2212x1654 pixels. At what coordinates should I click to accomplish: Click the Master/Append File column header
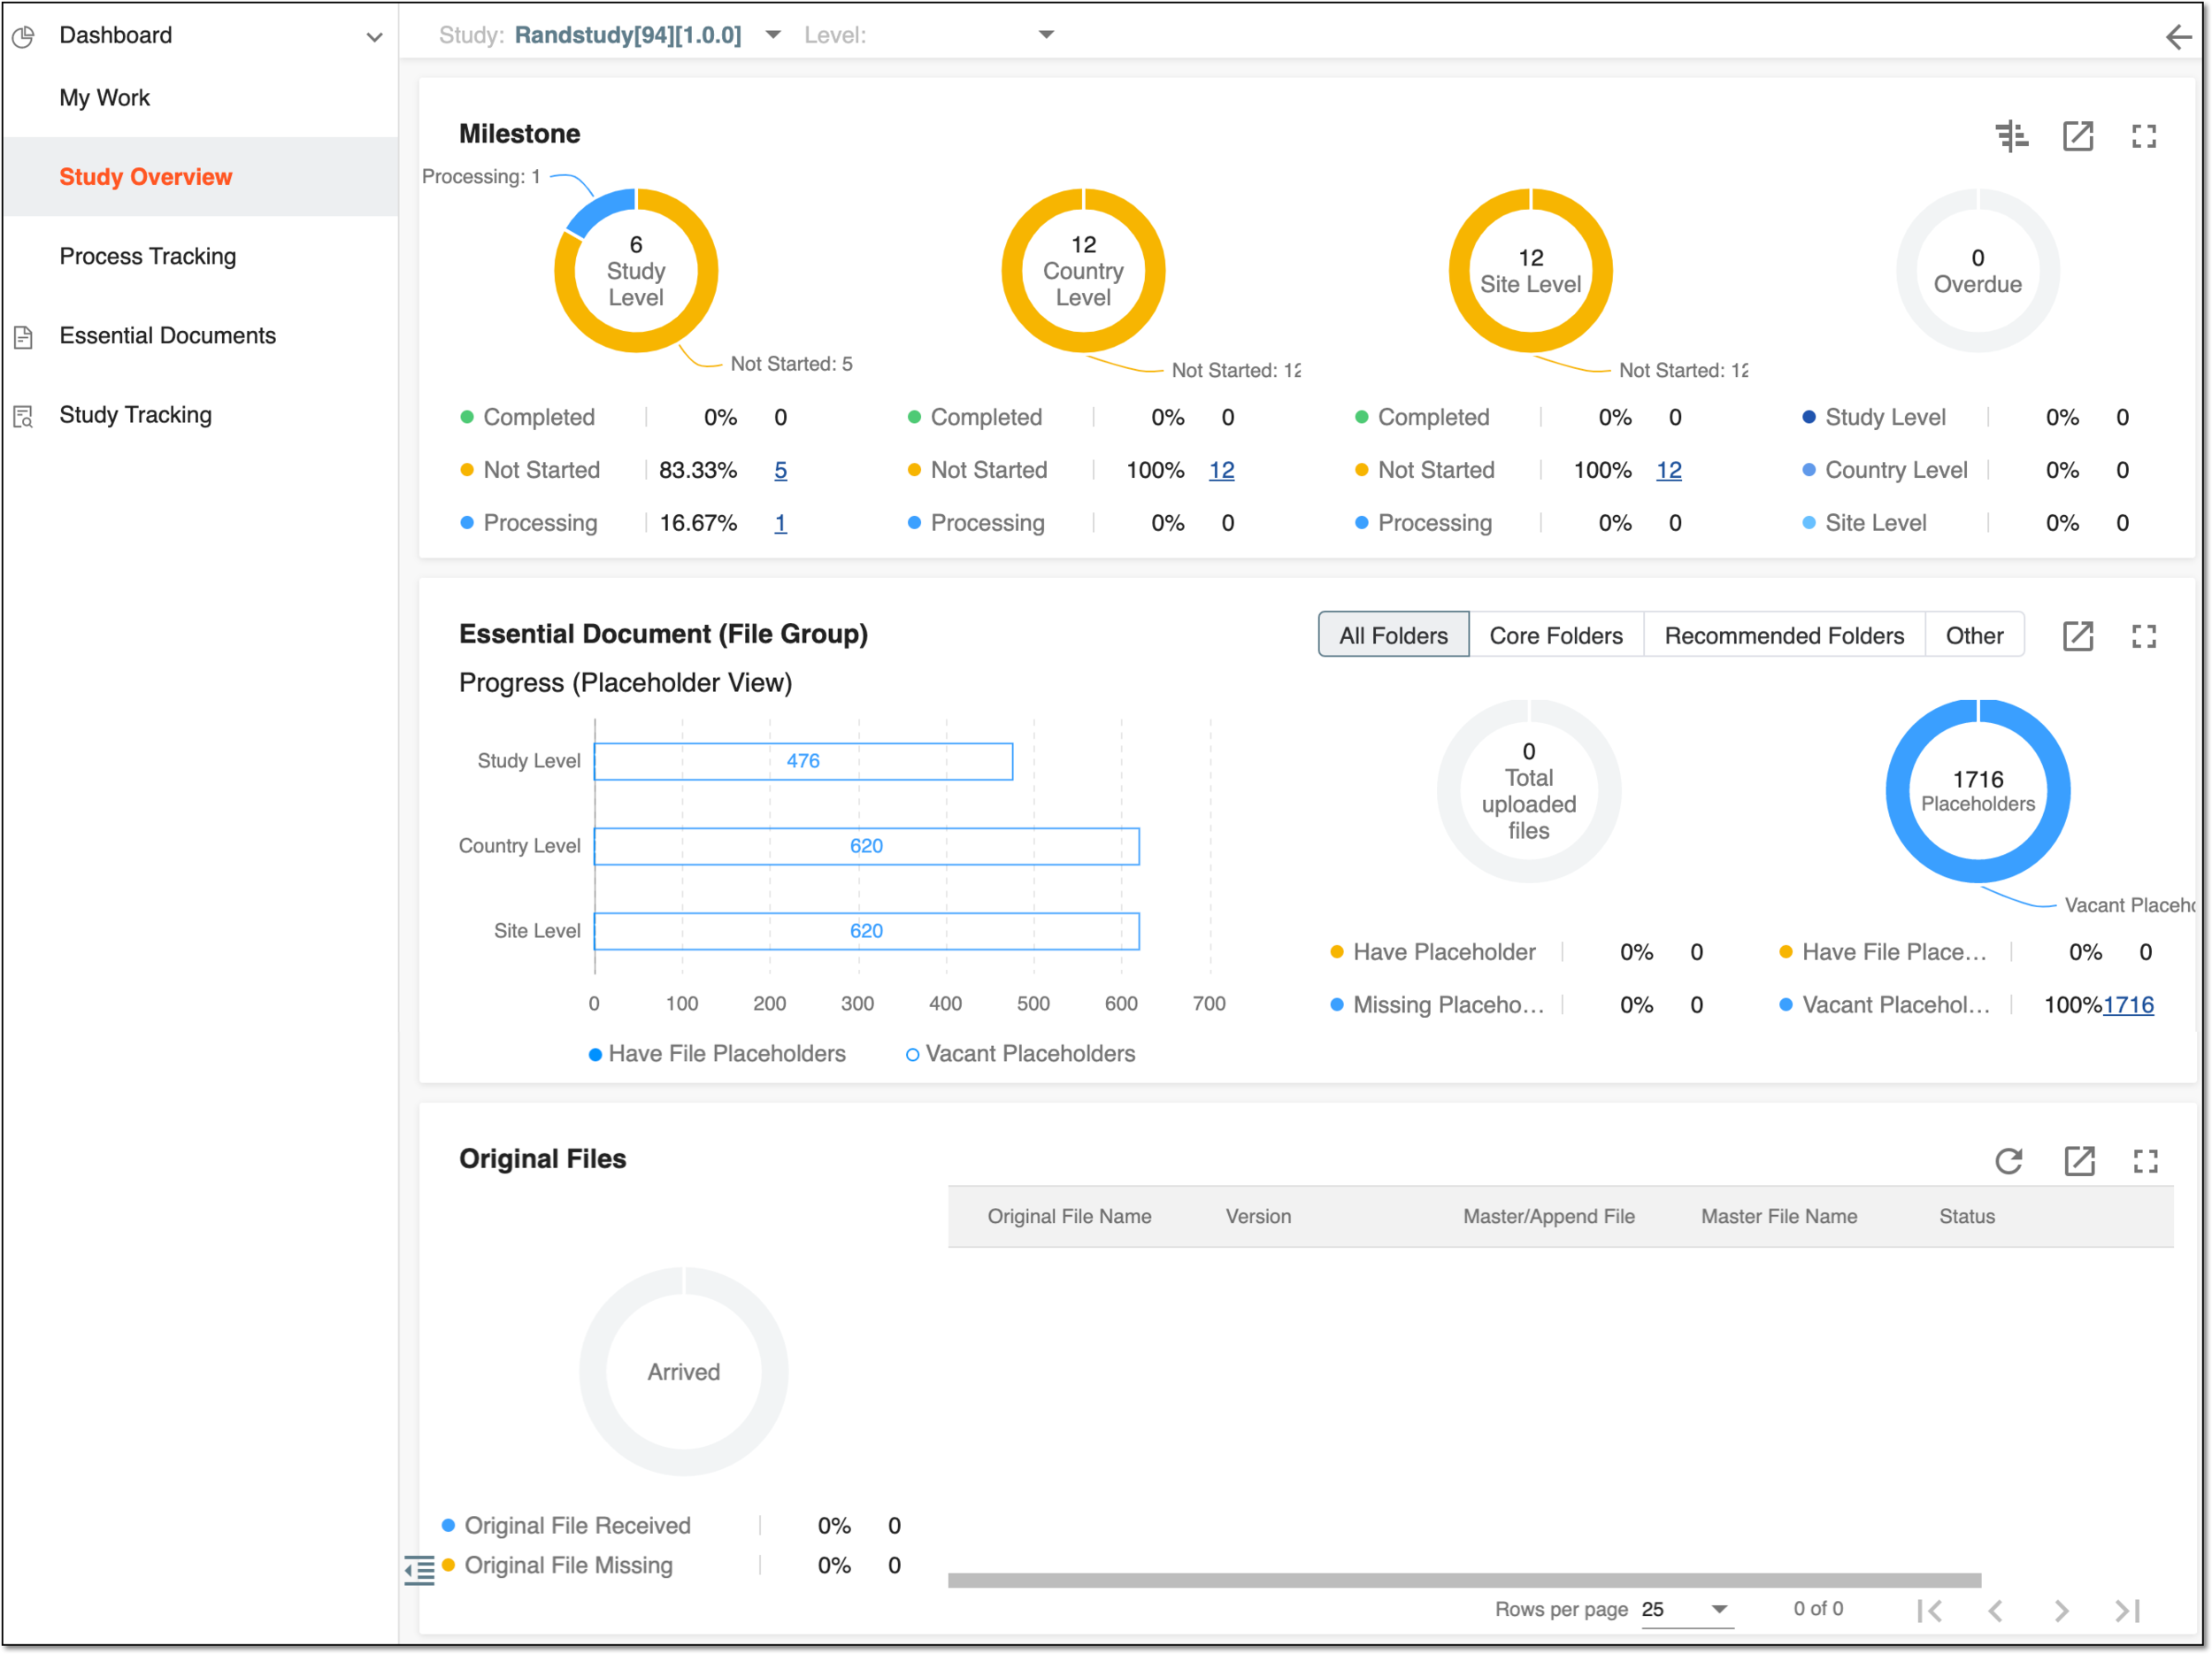coord(1548,1216)
